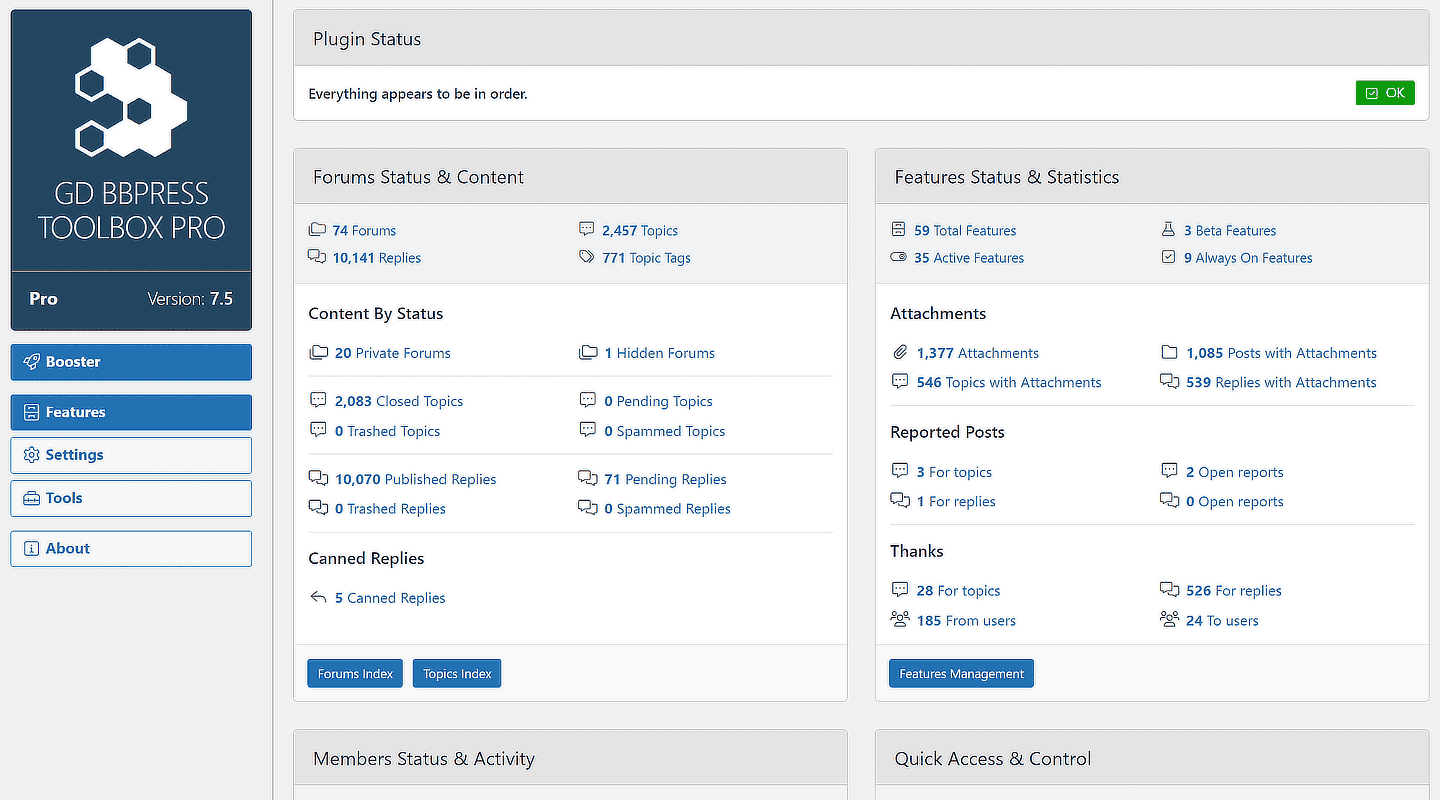Click the Plugin Status panel header
The width and height of the screenshot is (1440, 800).
[861, 39]
